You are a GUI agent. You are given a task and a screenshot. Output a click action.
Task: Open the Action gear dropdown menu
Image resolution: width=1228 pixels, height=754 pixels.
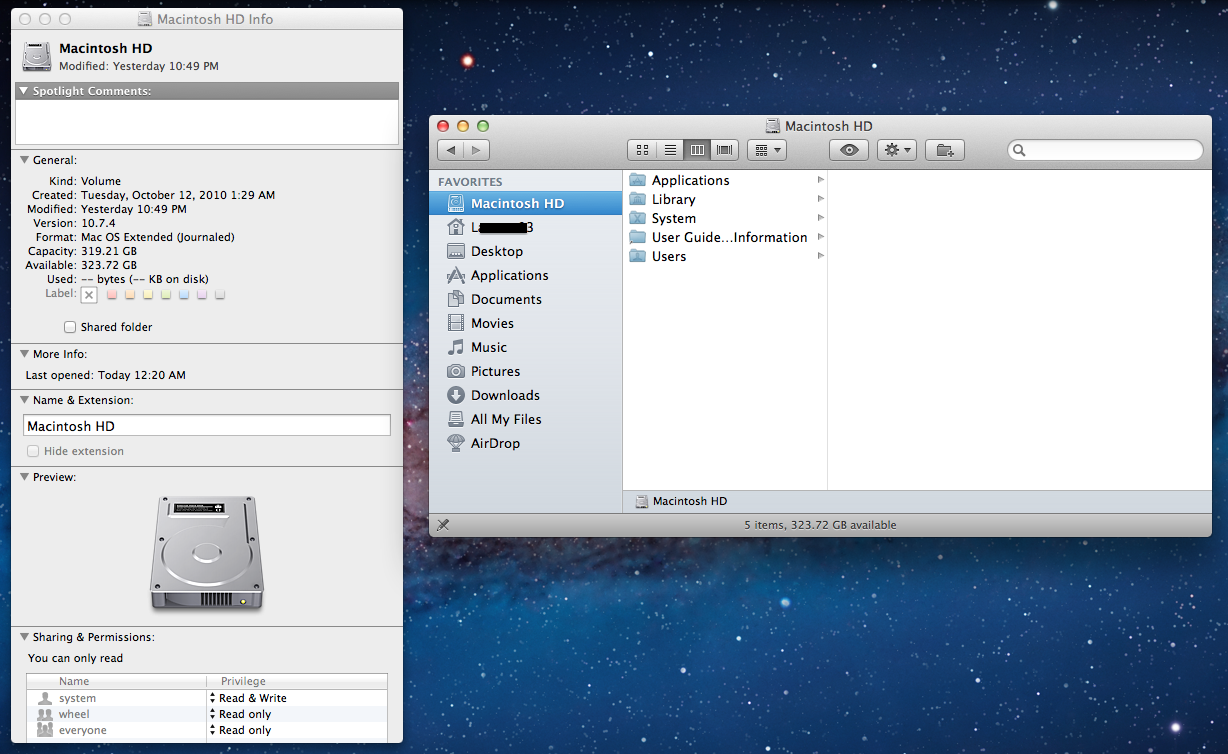pyautogui.click(x=896, y=150)
